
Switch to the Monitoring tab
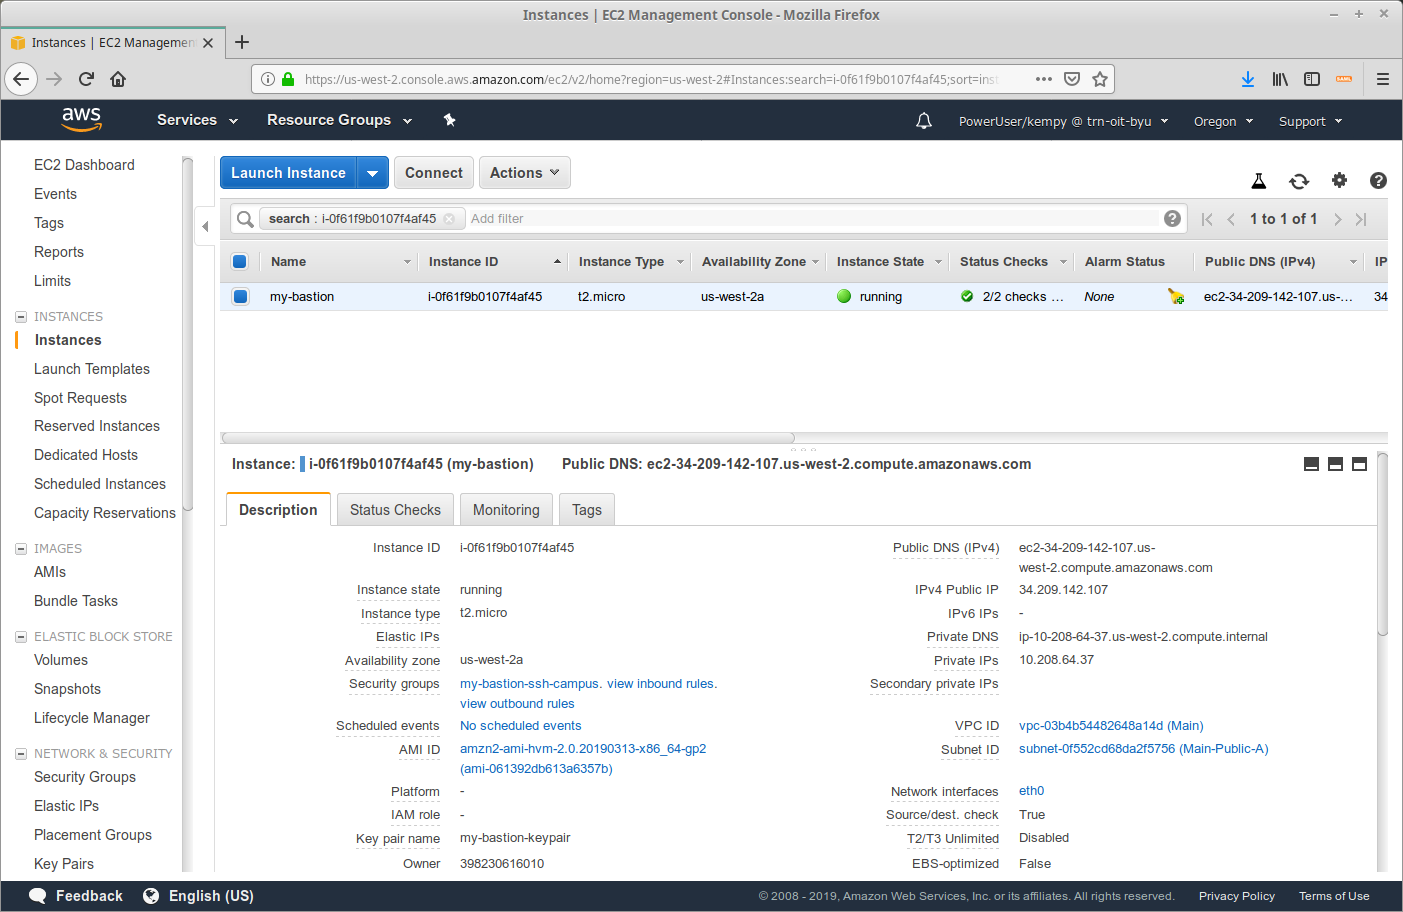tap(506, 510)
